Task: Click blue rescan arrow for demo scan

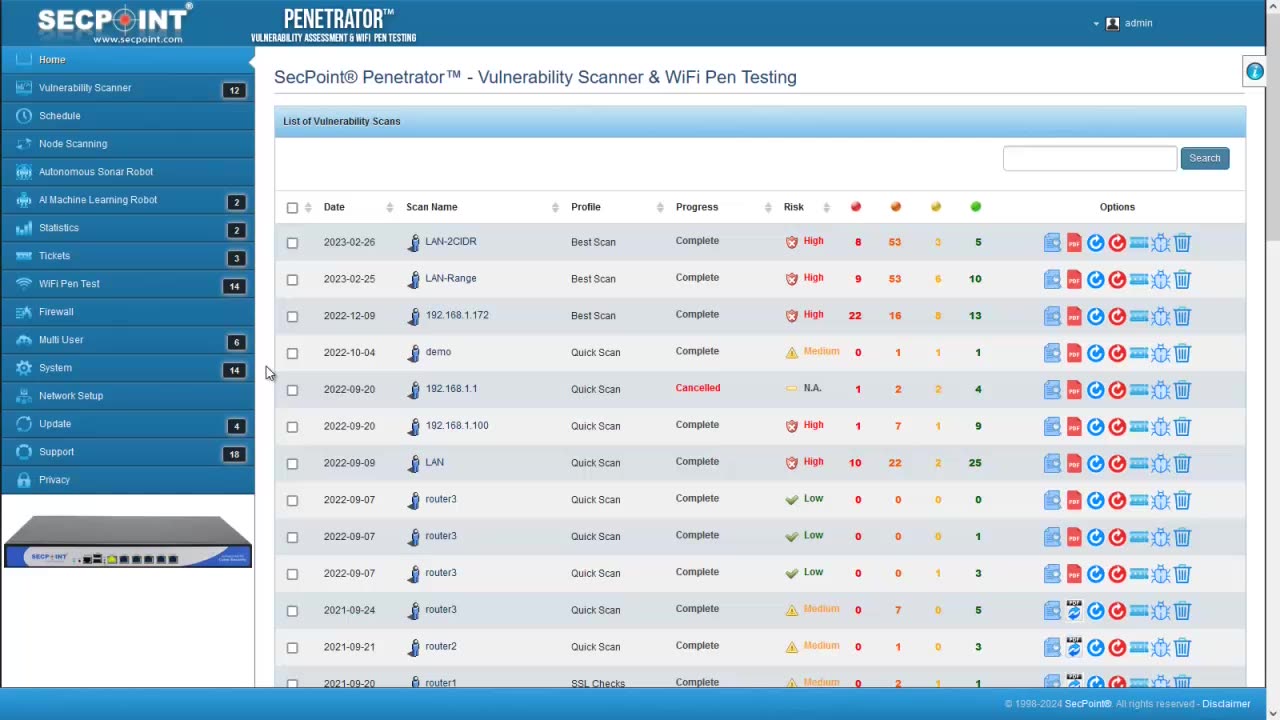Action: 1096,353
